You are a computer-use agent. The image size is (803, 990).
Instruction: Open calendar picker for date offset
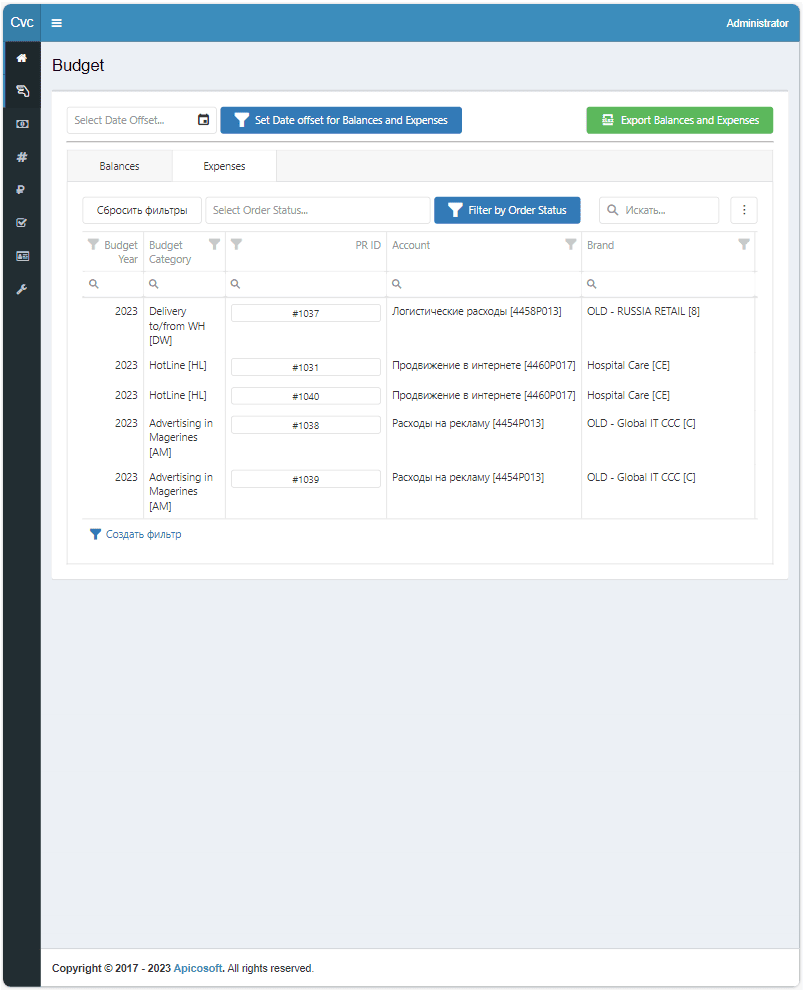point(204,120)
